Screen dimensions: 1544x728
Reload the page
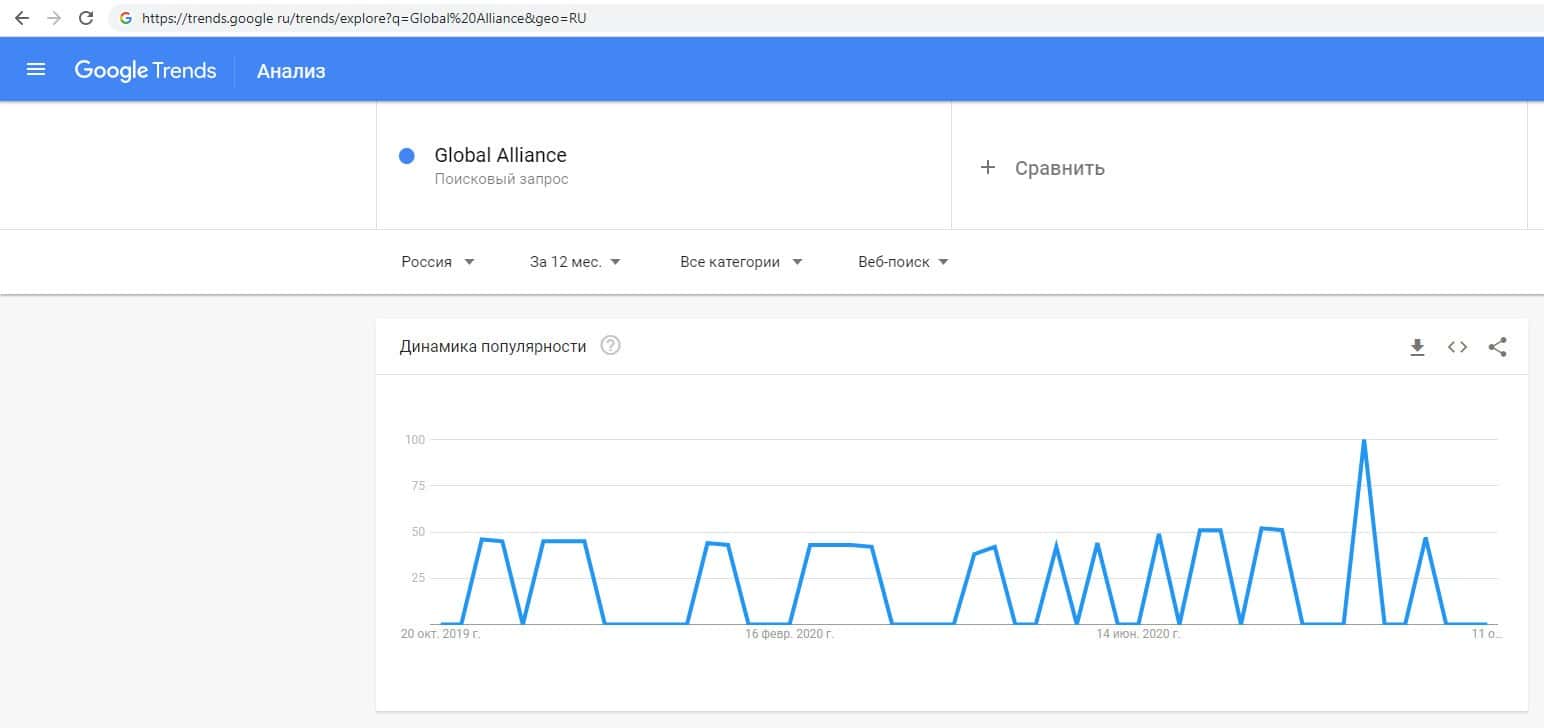click(86, 18)
